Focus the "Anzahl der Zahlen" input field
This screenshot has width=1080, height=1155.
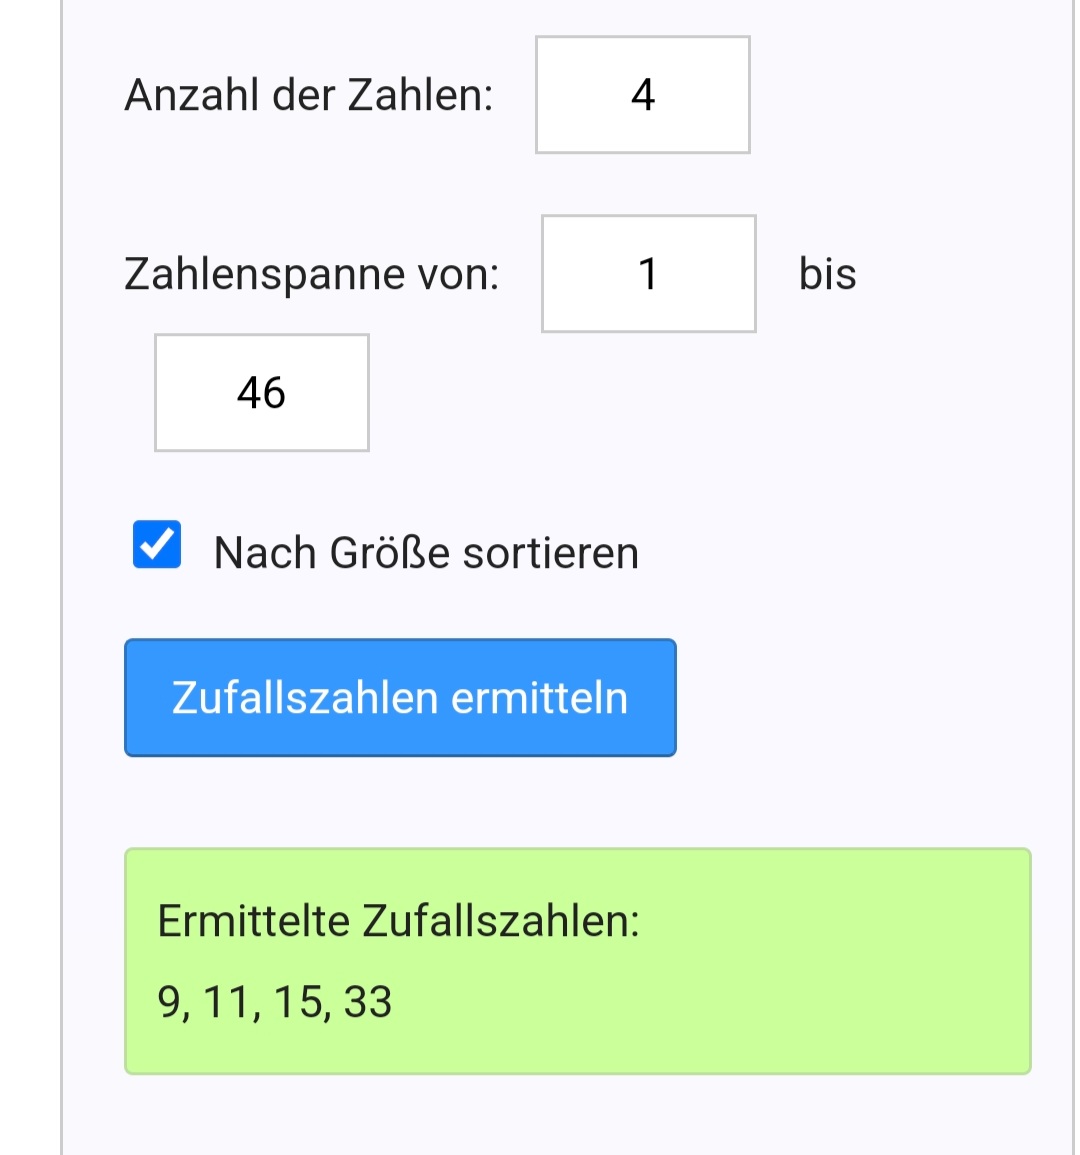click(642, 95)
